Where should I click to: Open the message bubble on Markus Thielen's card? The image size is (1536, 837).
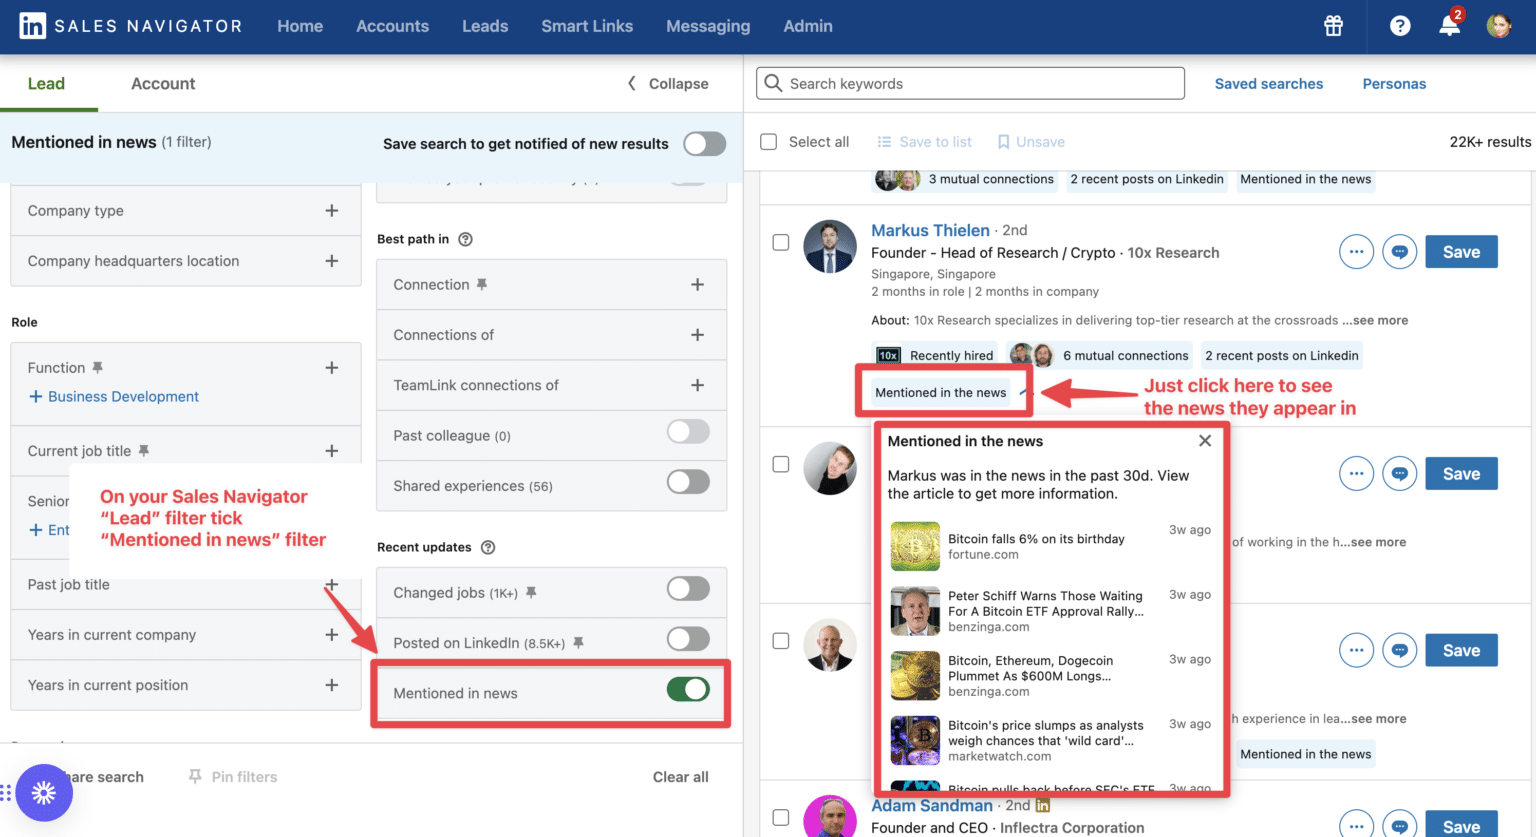tap(1399, 251)
